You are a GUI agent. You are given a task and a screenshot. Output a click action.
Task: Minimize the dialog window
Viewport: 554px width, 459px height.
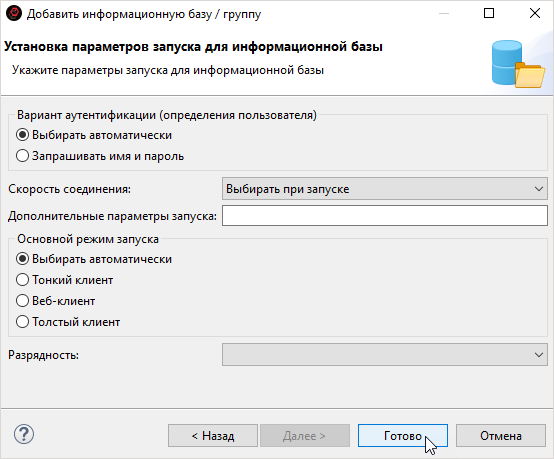coord(444,13)
